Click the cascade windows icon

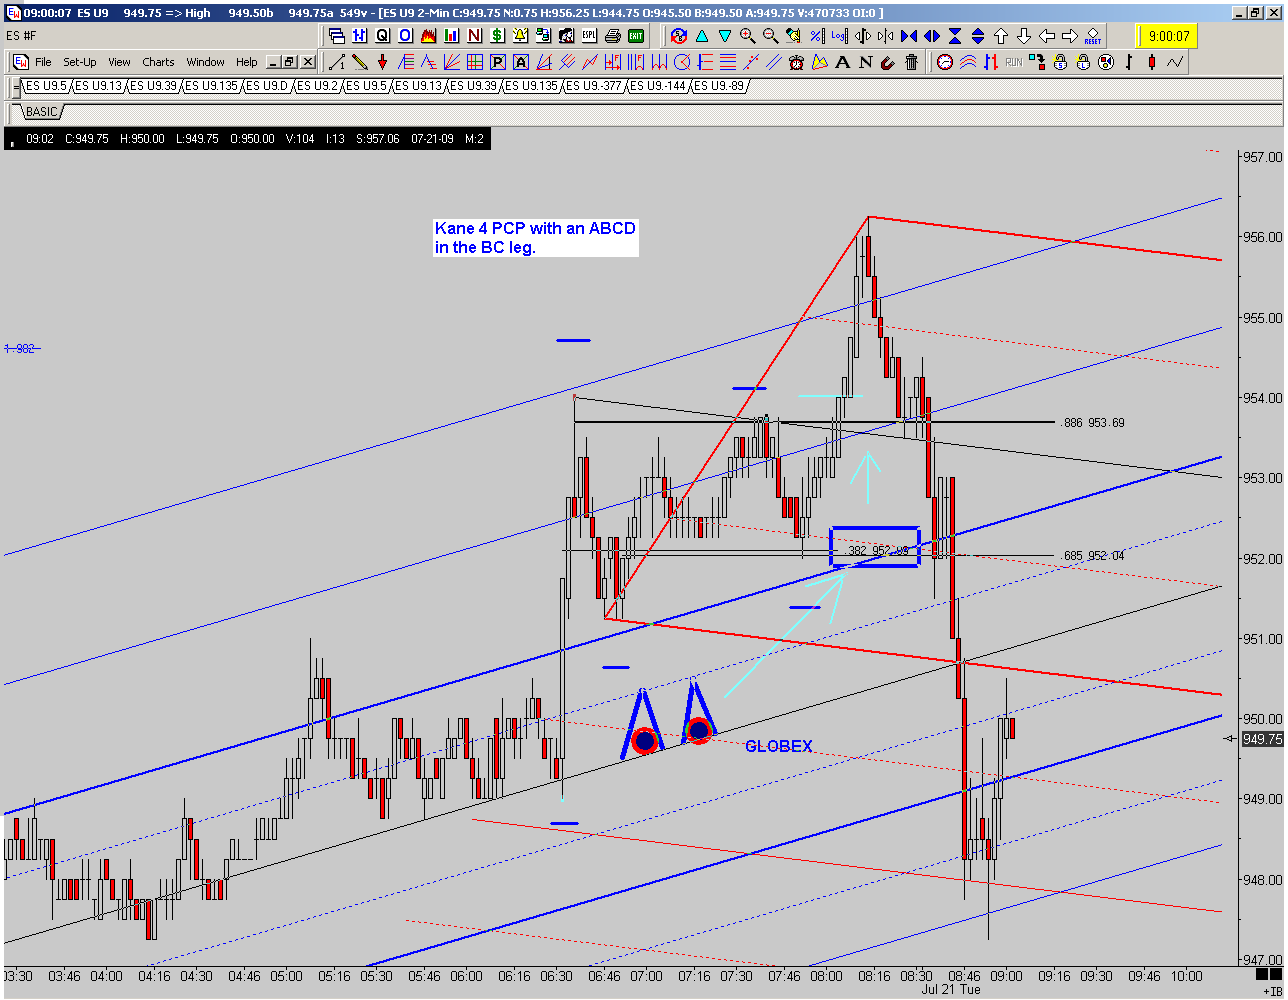click(x=336, y=36)
